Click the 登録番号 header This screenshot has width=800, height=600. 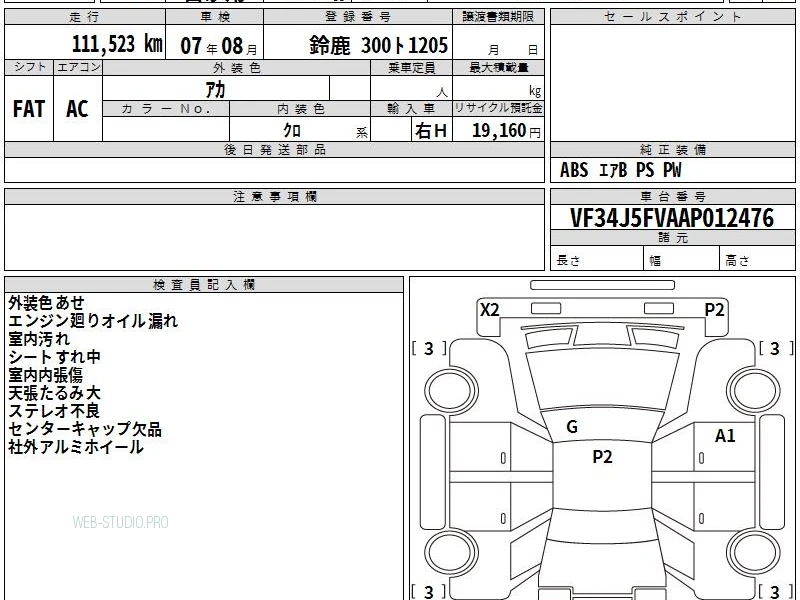(x=358, y=17)
